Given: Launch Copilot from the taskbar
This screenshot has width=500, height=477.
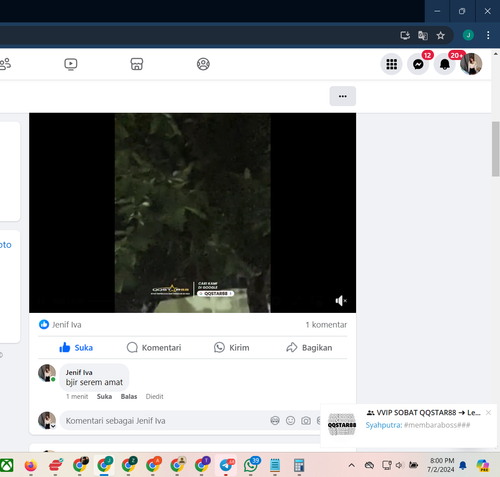Looking at the screenshot, I should pyautogui.click(x=483, y=465).
